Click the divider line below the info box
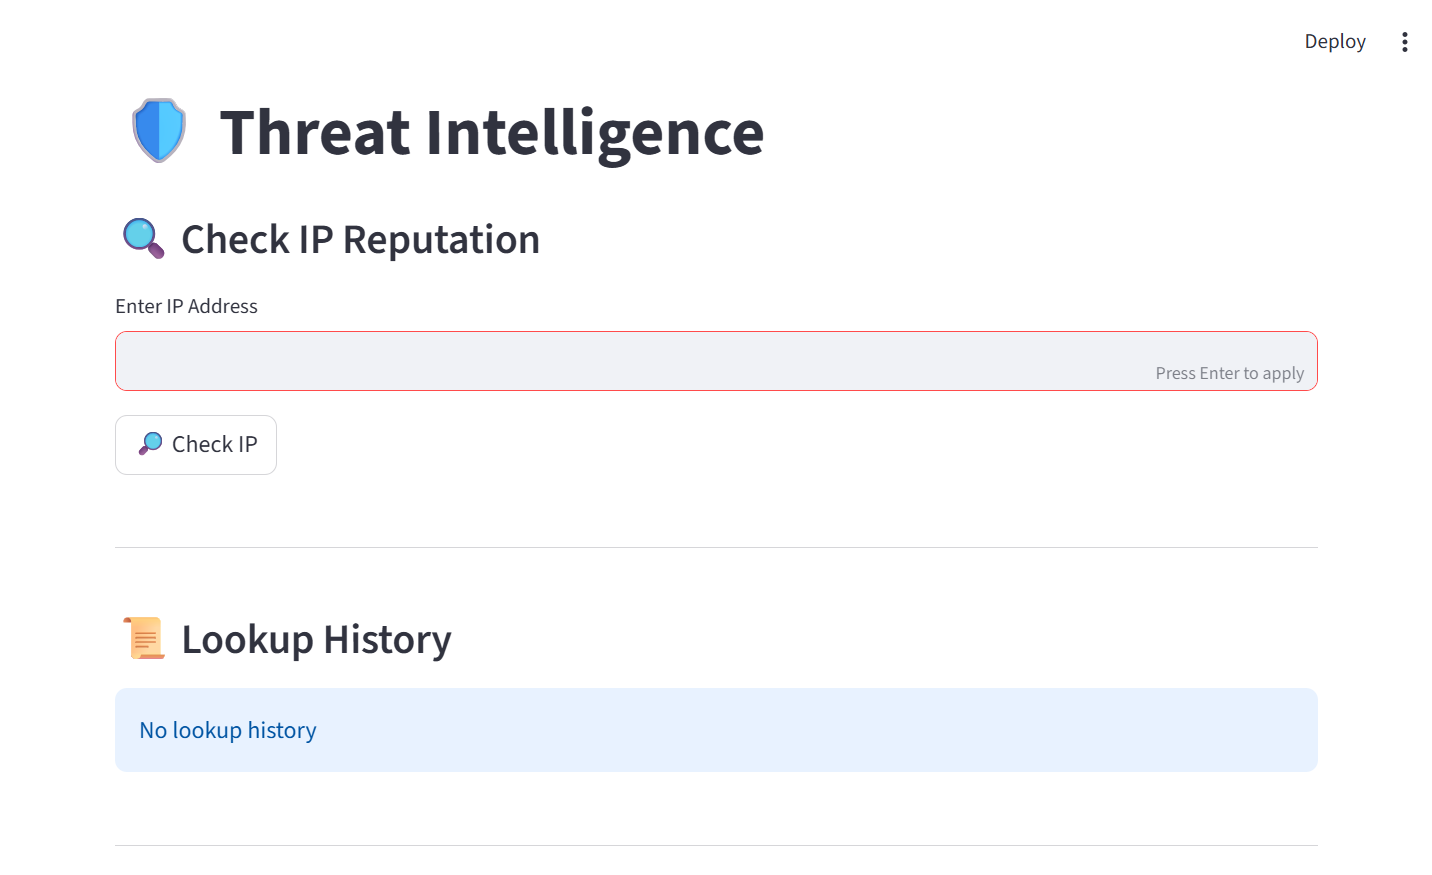This screenshot has width=1432, height=875. click(x=716, y=845)
